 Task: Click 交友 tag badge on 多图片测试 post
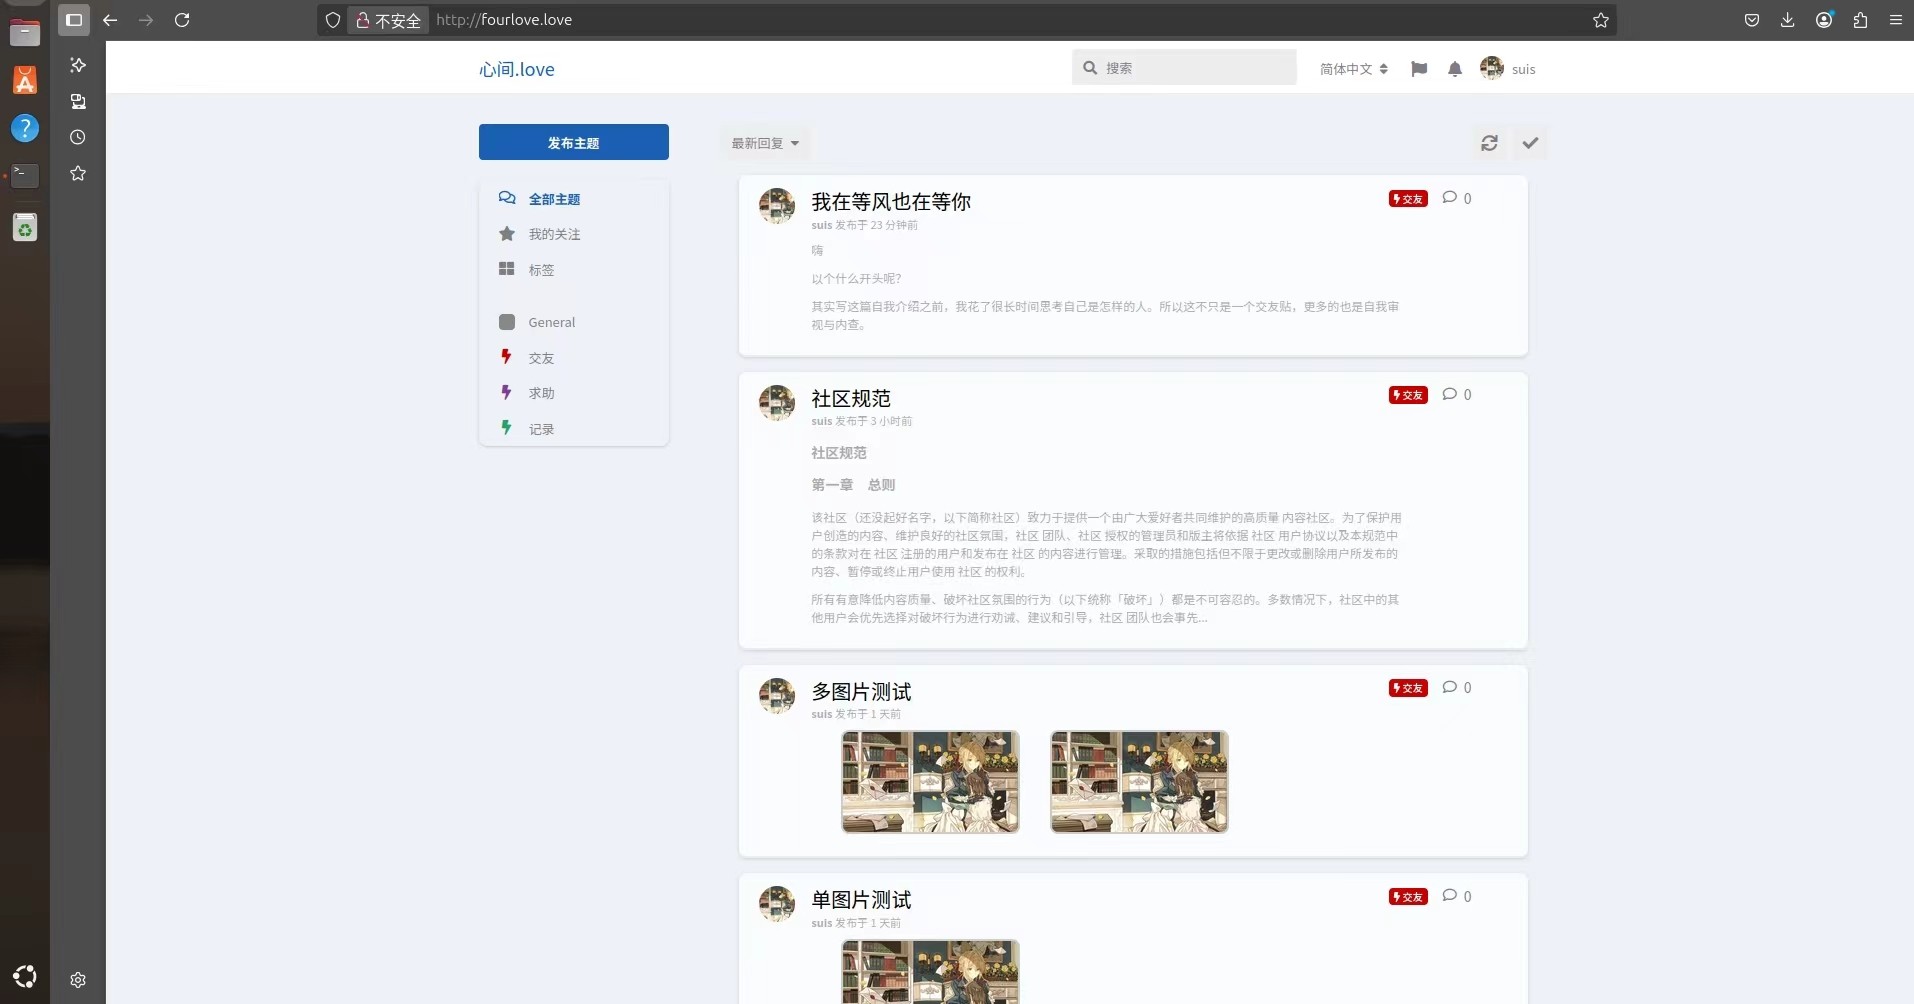tap(1408, 688)
